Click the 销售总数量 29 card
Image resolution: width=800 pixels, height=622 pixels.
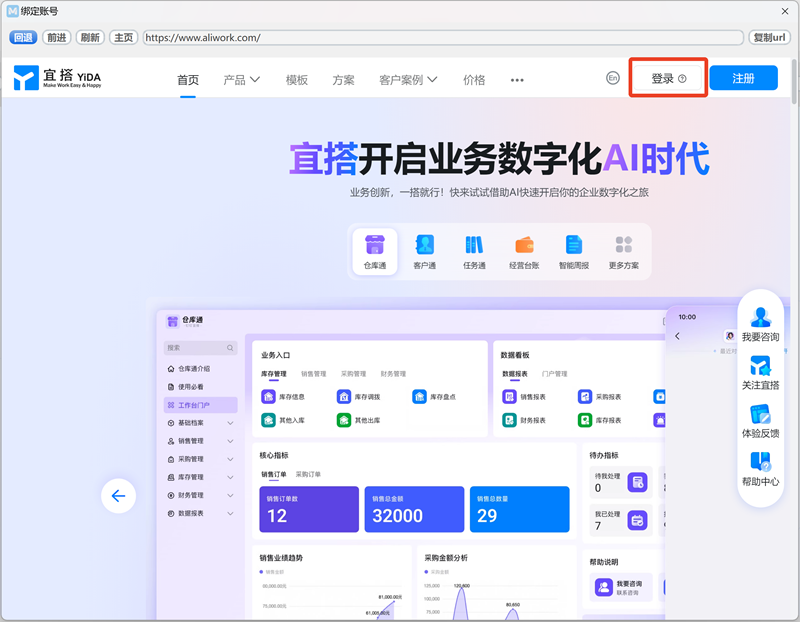[x=519, y=509]
